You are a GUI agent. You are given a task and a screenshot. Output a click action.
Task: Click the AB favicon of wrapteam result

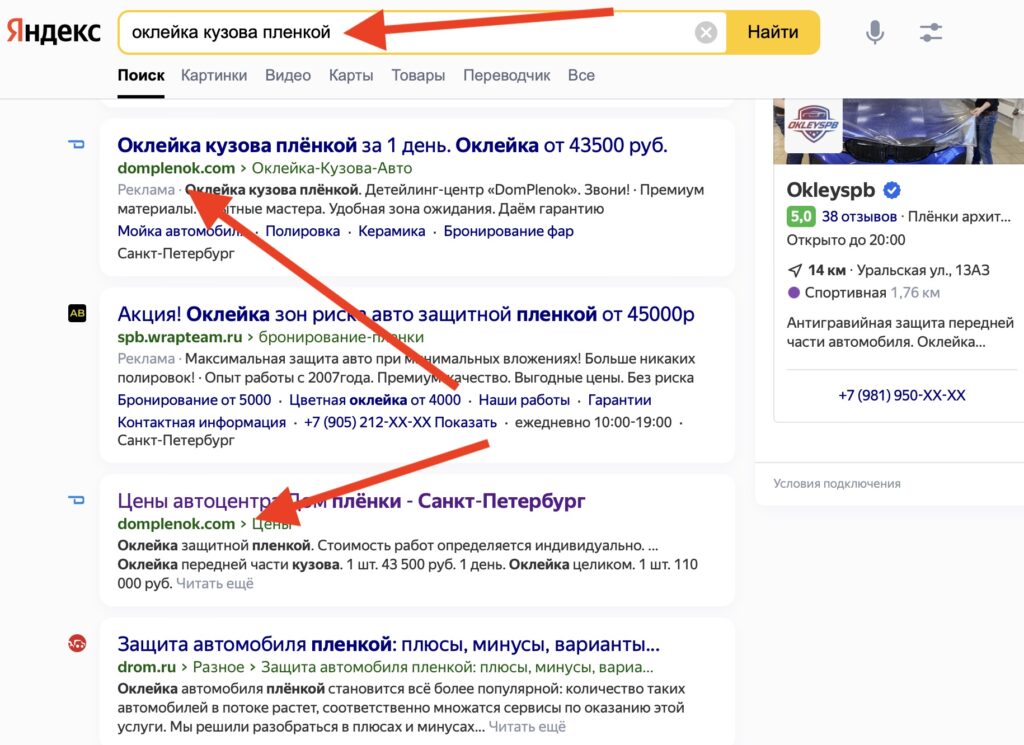point(77,313)
